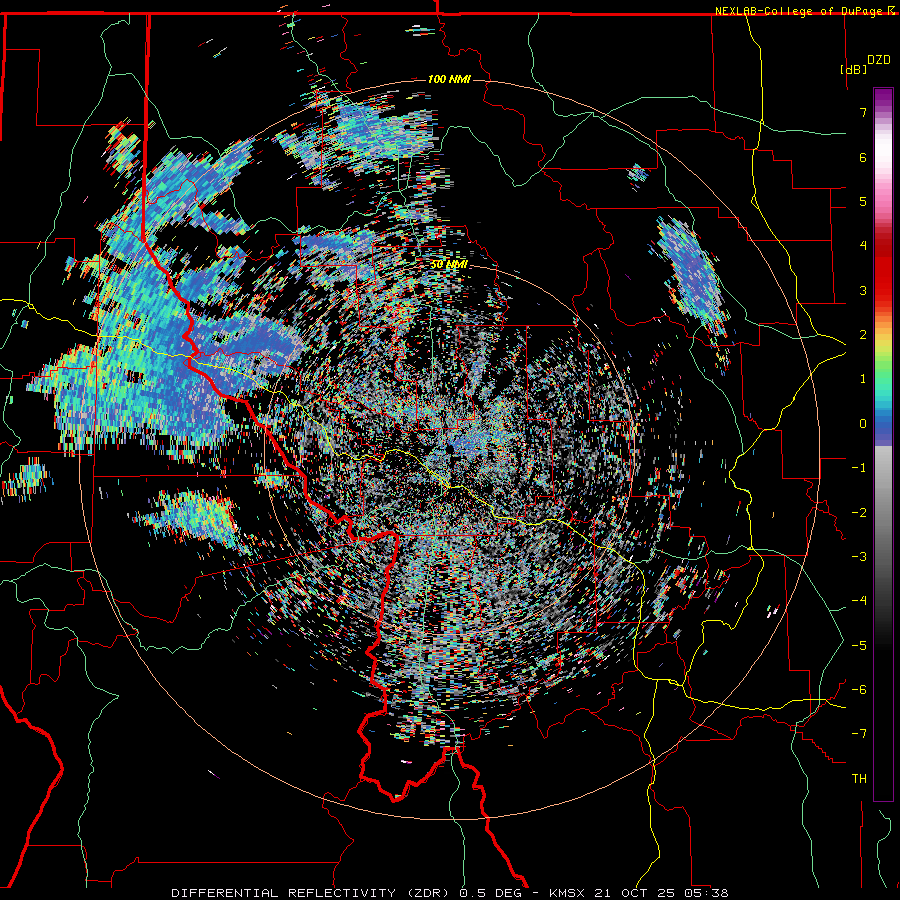Click the 5 value on color scale
Viewport: 900px width, 900px height.
863,201
